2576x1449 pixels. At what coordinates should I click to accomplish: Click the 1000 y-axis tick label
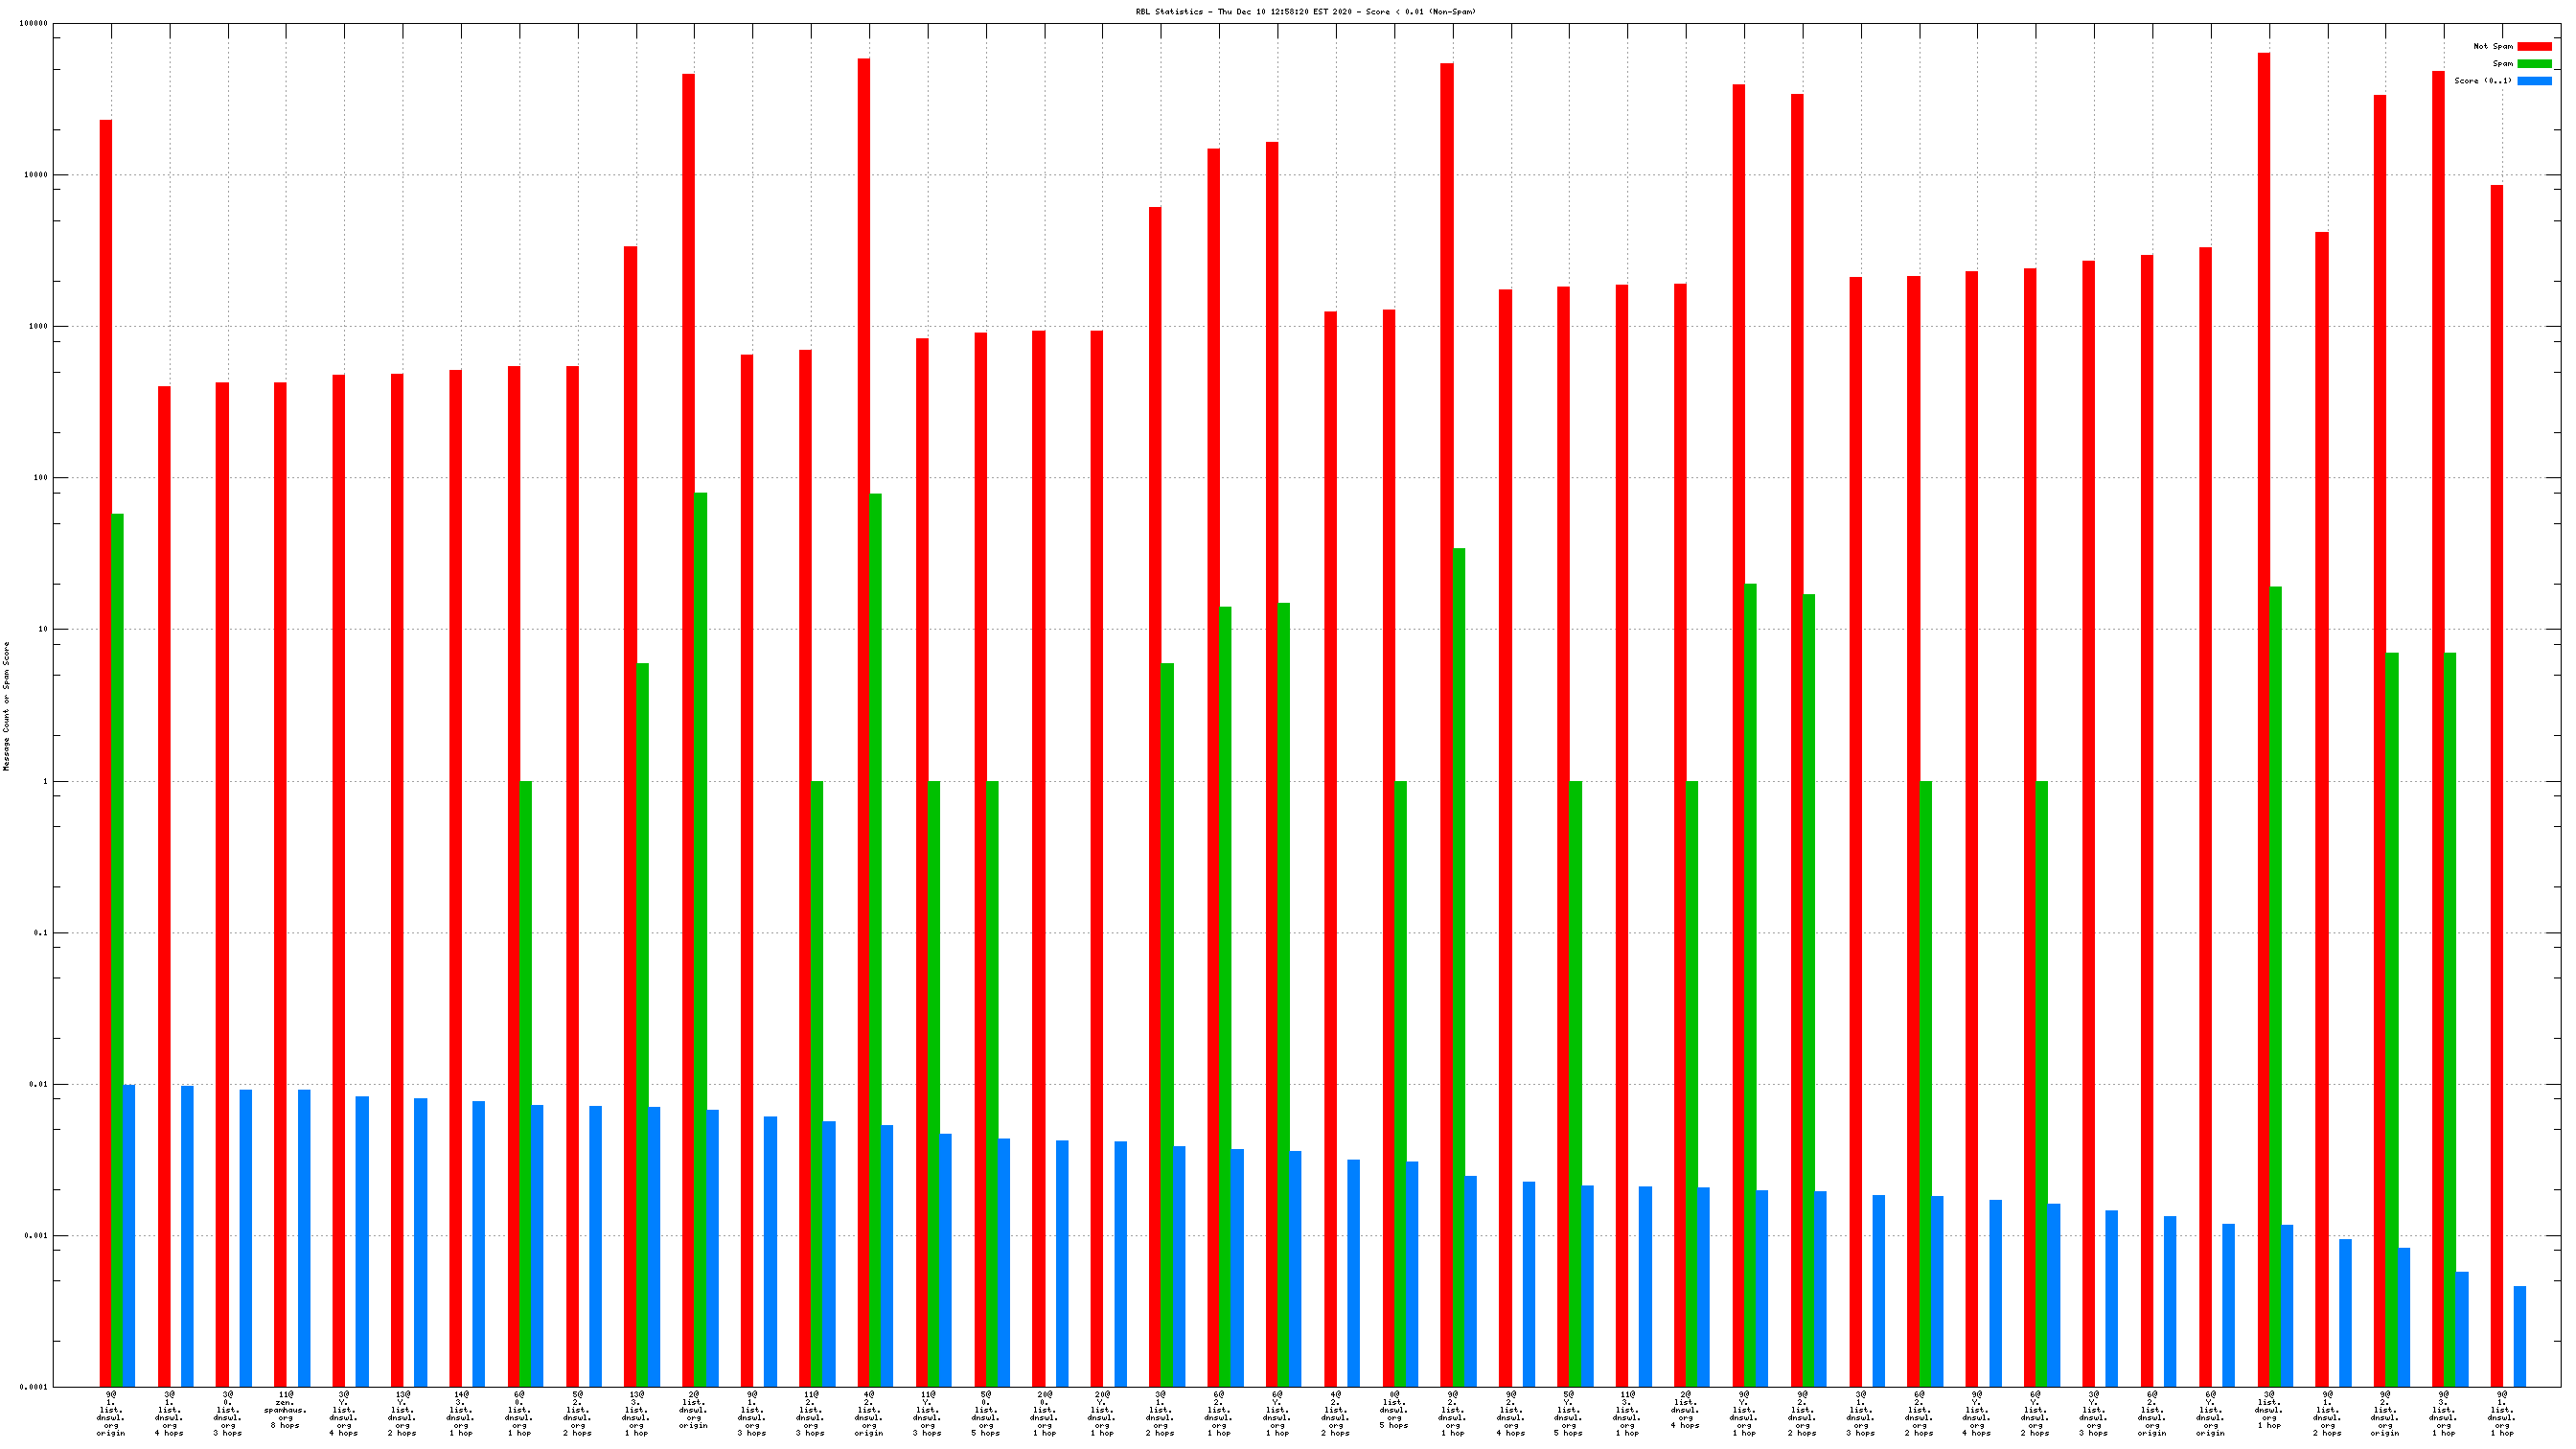pos(36,327)
